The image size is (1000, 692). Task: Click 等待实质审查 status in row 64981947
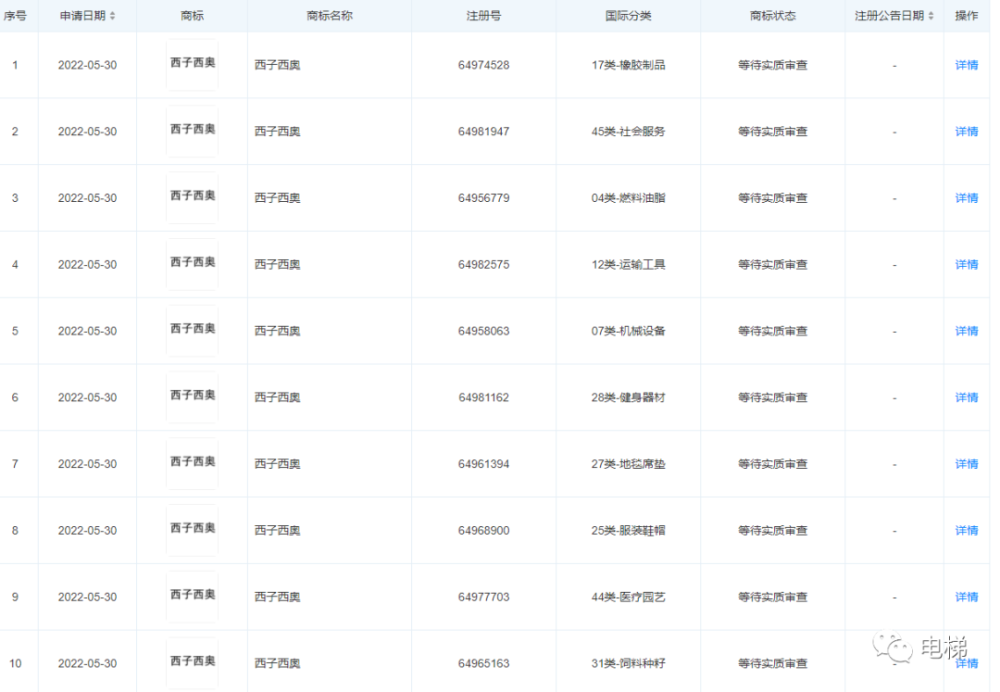[773, 131]
